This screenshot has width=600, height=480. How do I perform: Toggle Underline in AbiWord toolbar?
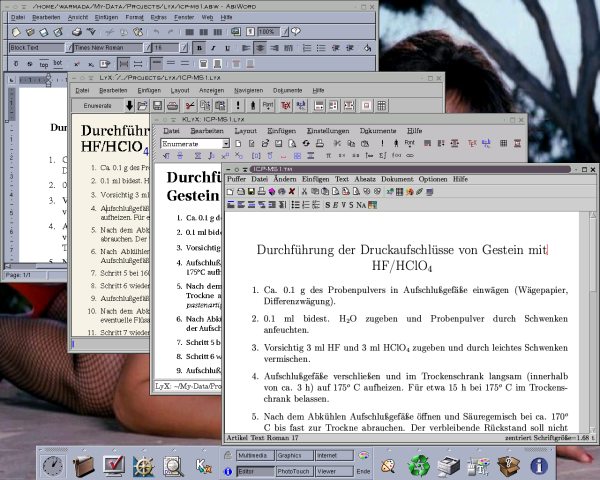(x=227, y=48)
